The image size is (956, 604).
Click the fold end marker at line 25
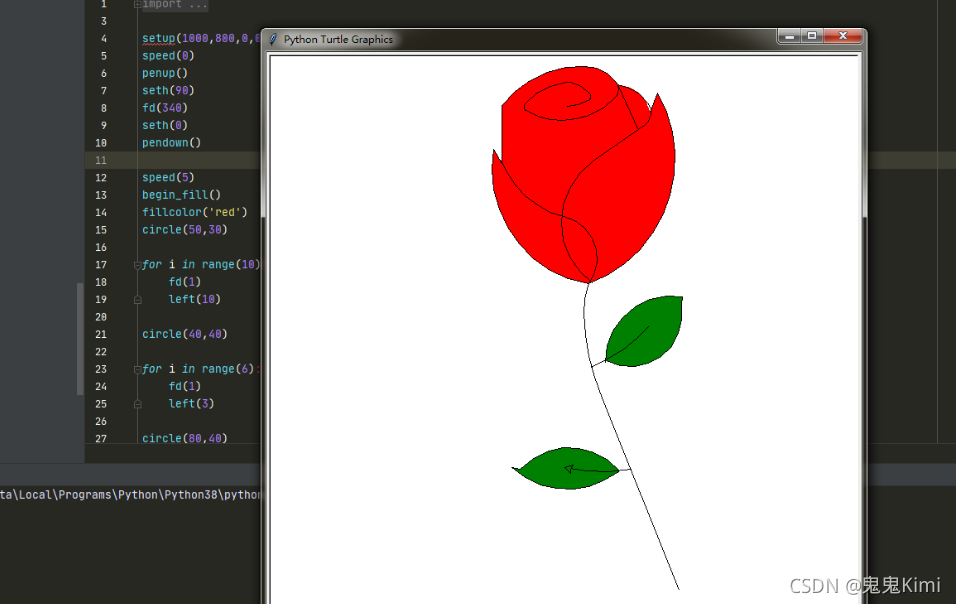(137, 403)
